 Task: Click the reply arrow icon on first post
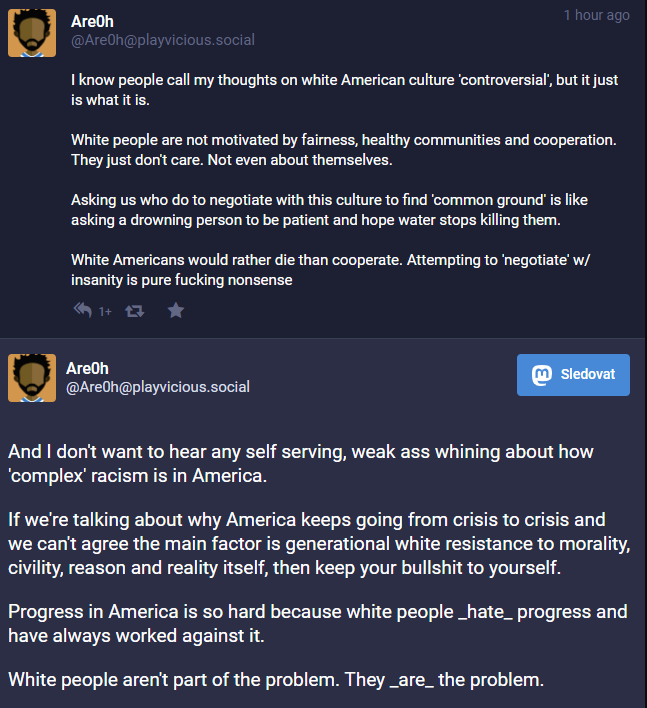click(83, 310)
